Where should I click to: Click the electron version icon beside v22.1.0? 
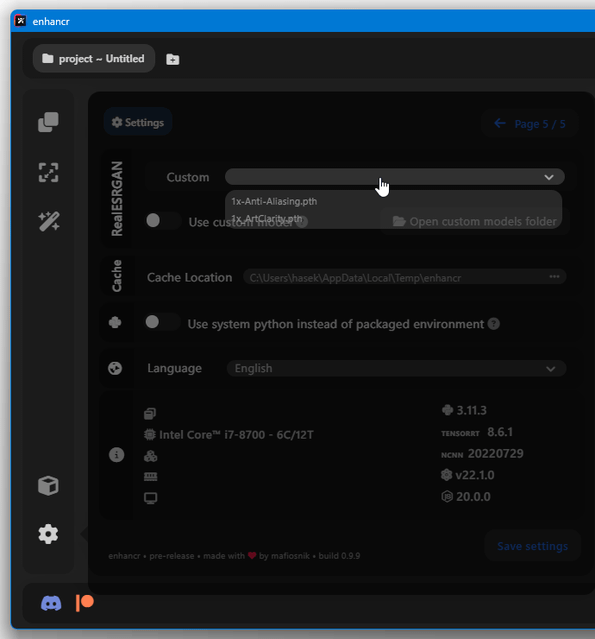(447, 475)
